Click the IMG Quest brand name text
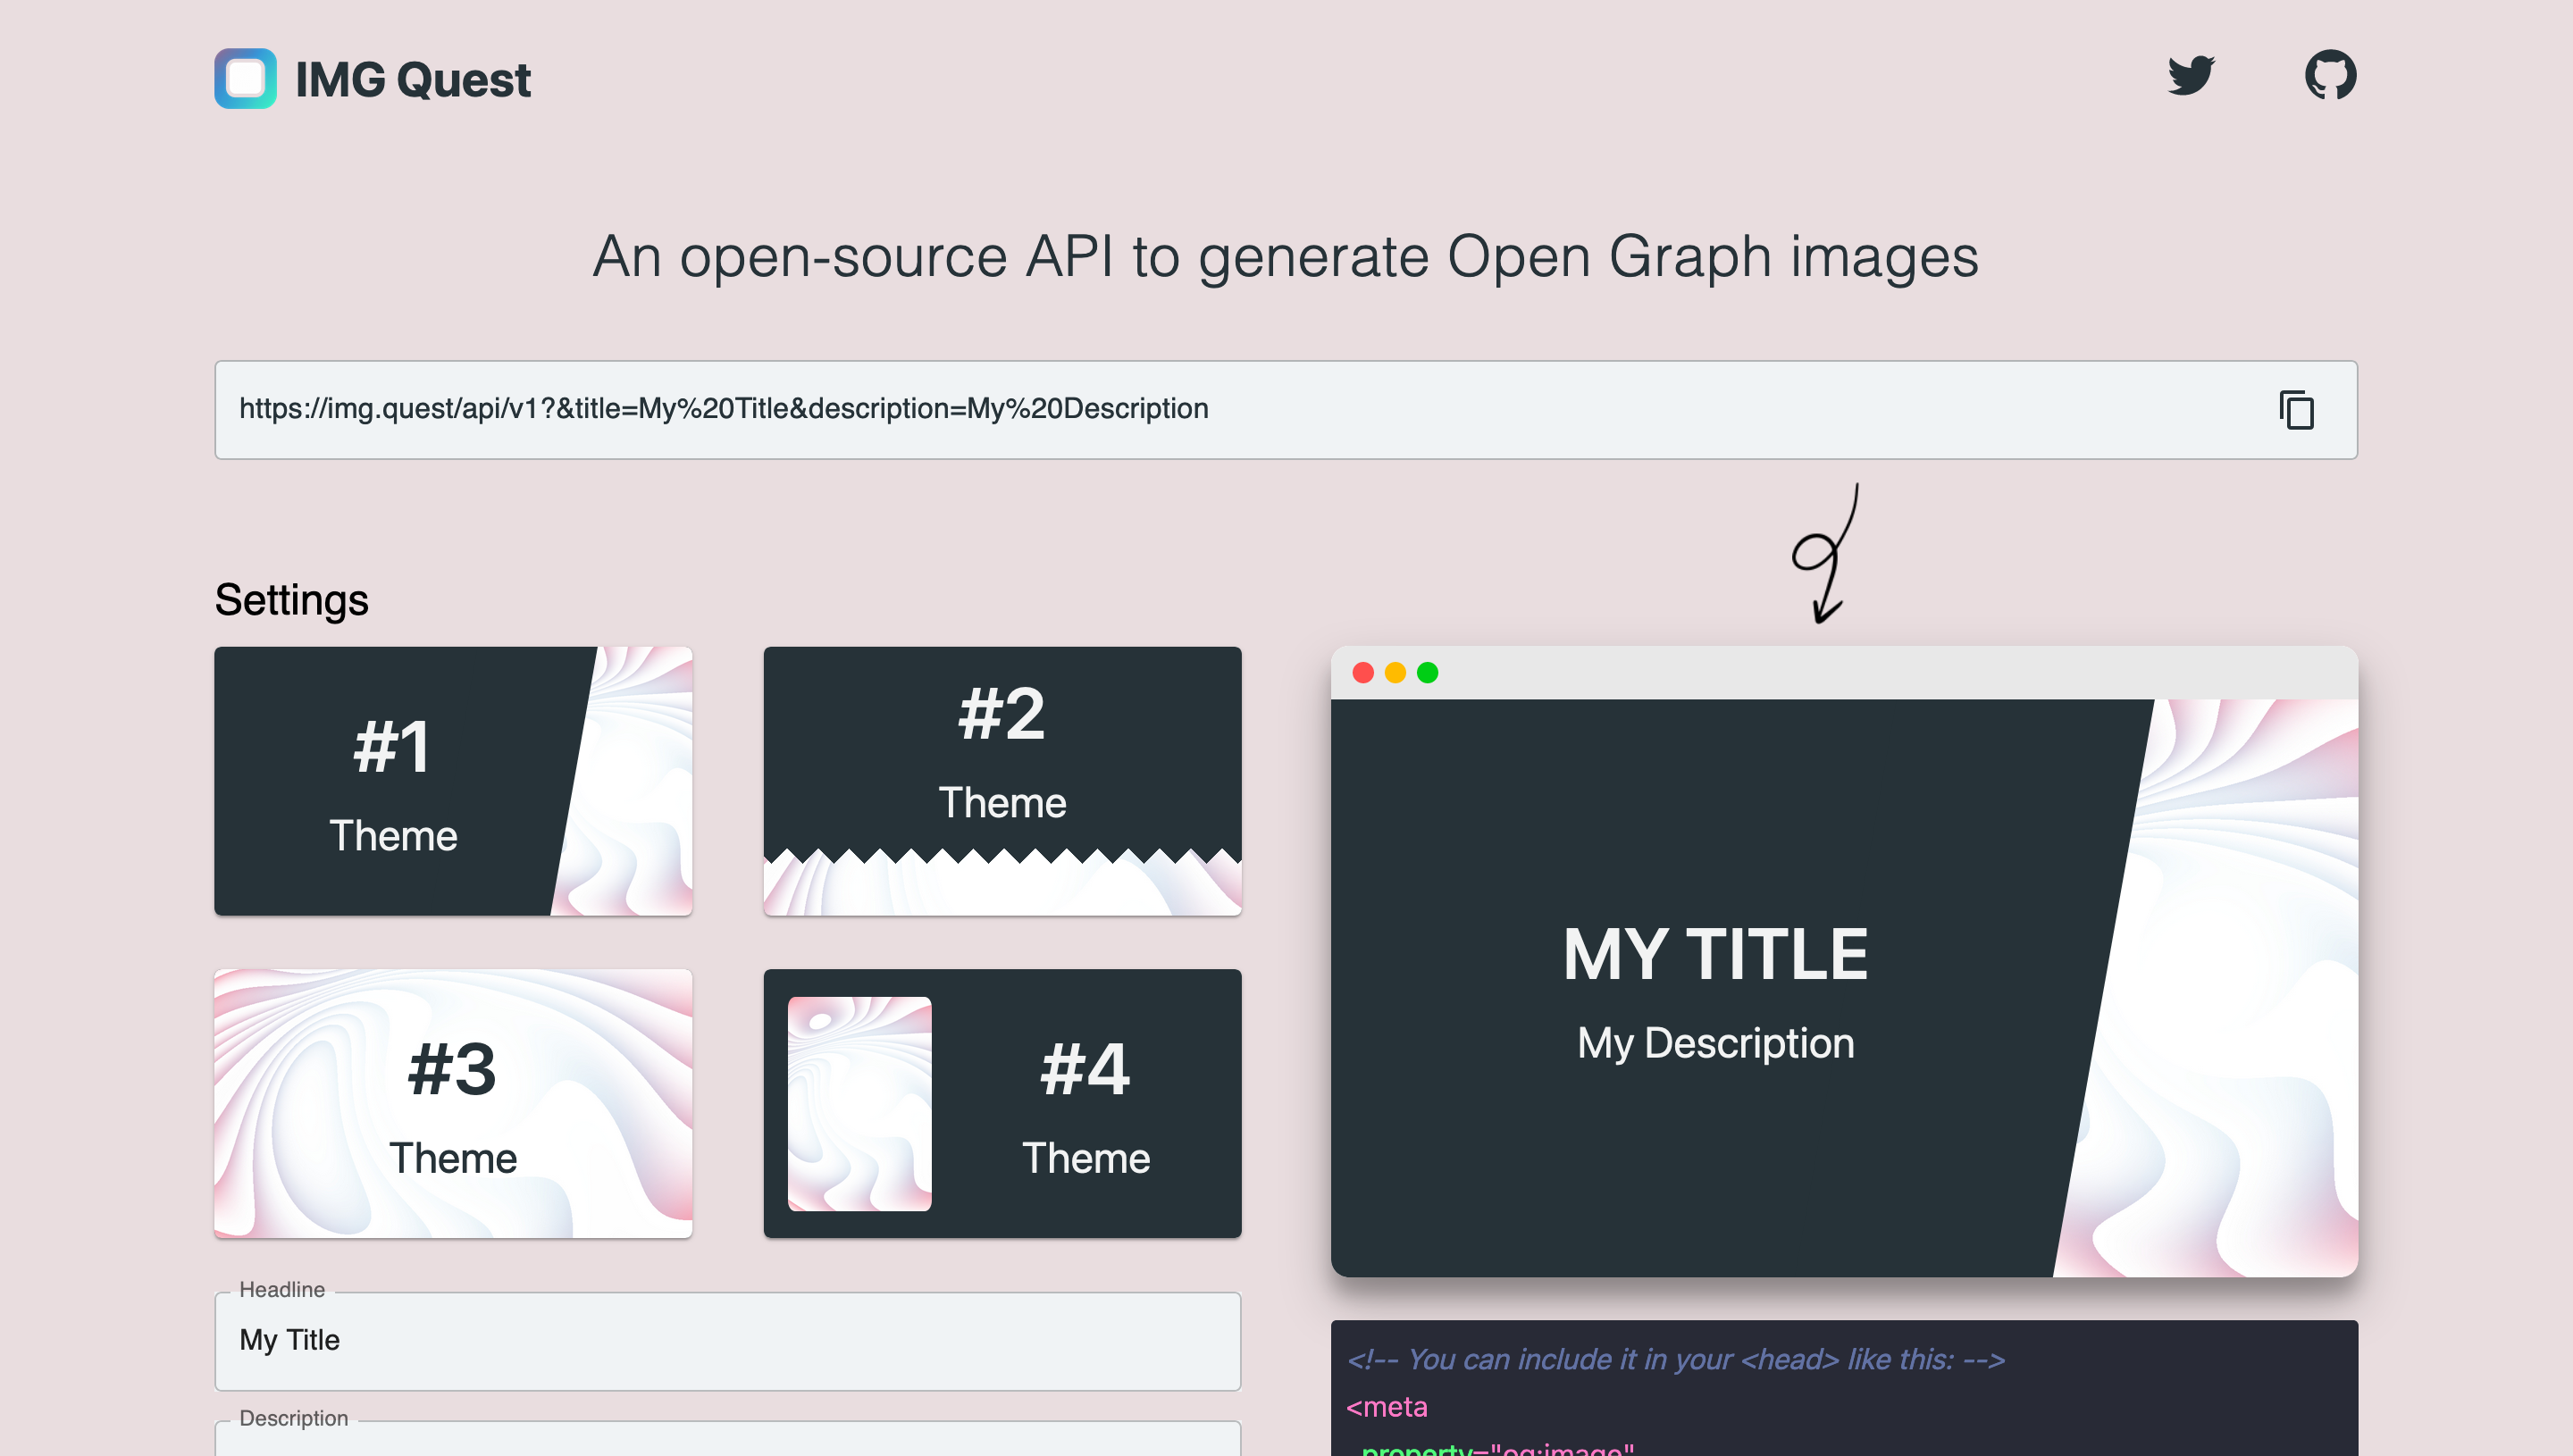Viewport: 2573px width, 1456px height. click(413, 80)
